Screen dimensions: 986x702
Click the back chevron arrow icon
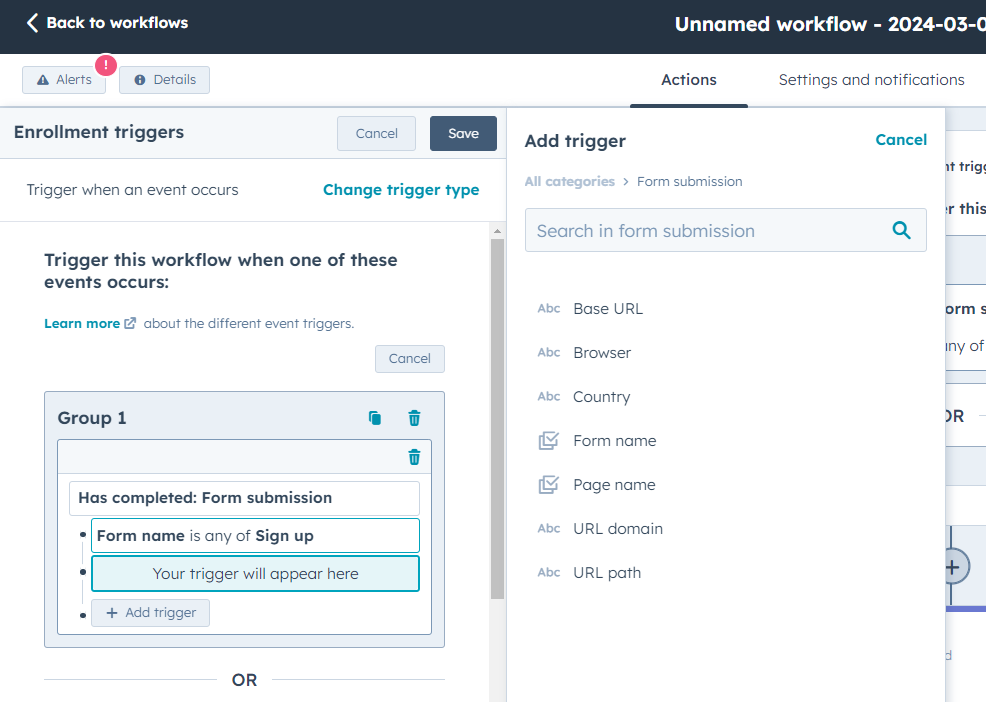[x=31, y=22]
